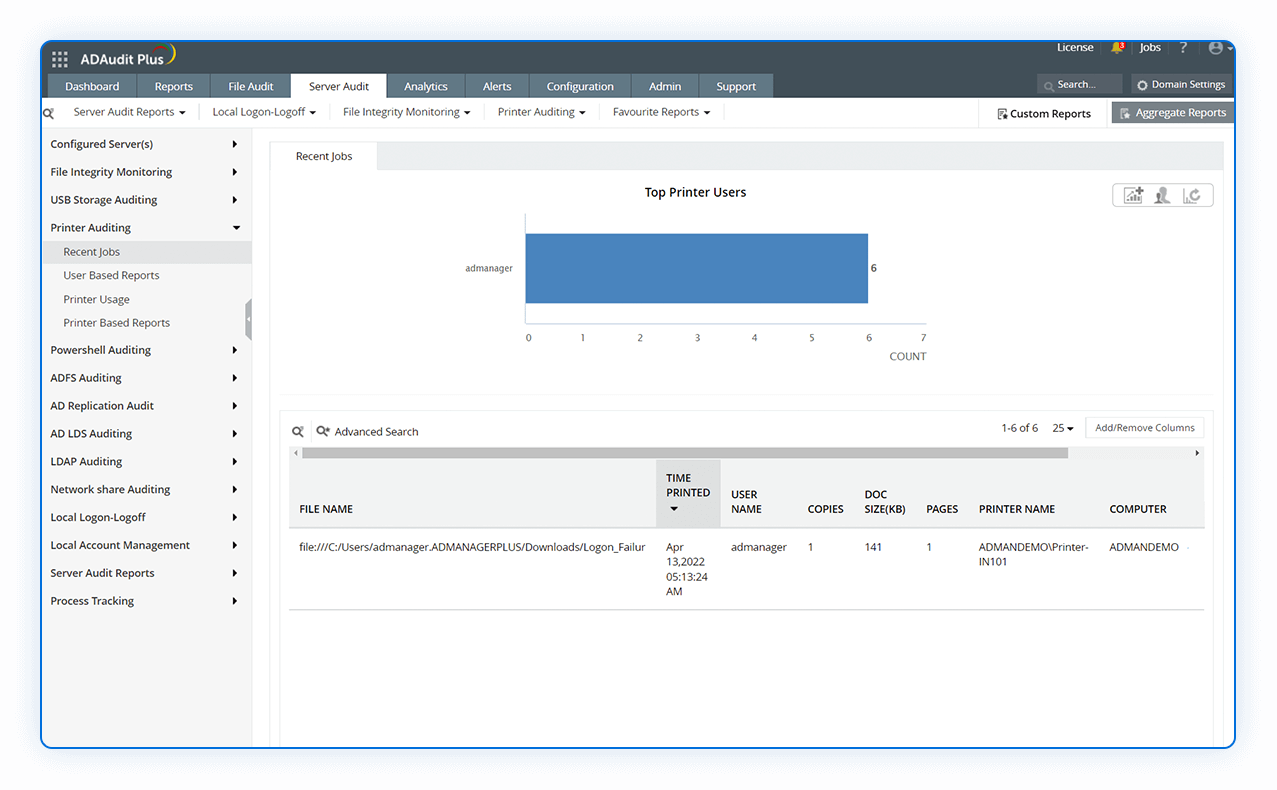Screen dimensions: 1277x790
Task: Click the admanager bar in chart
Action: (696, 268)
